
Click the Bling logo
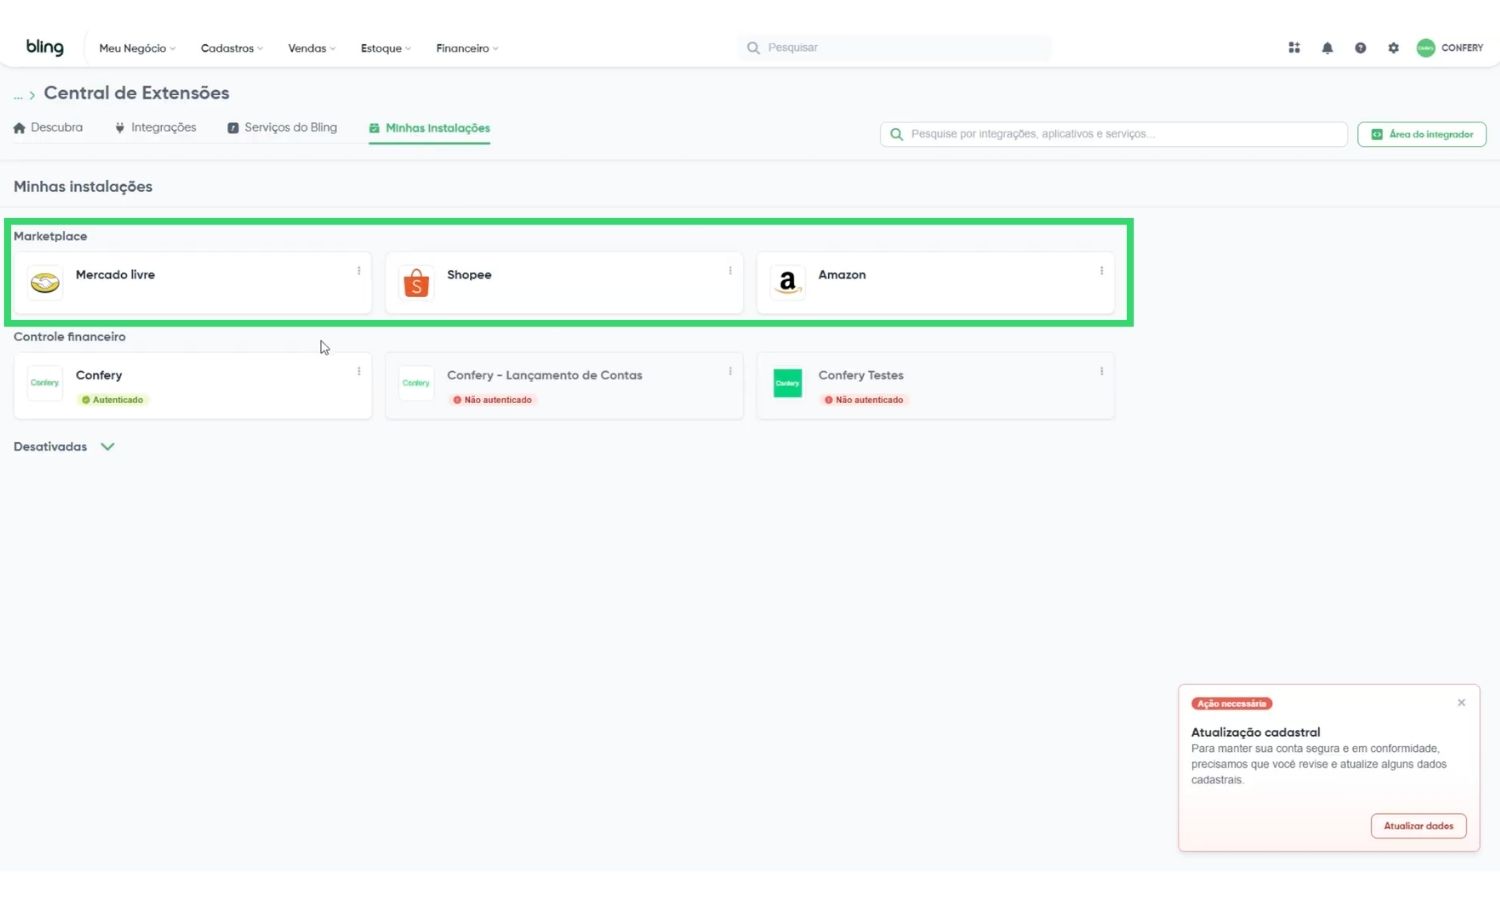[45, 47]
